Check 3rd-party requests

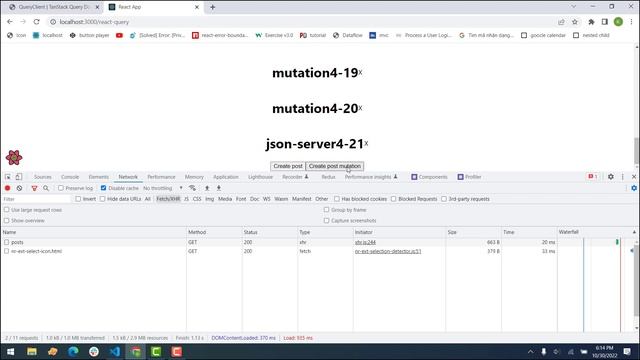pyautogui.click(x=444, y=199)
